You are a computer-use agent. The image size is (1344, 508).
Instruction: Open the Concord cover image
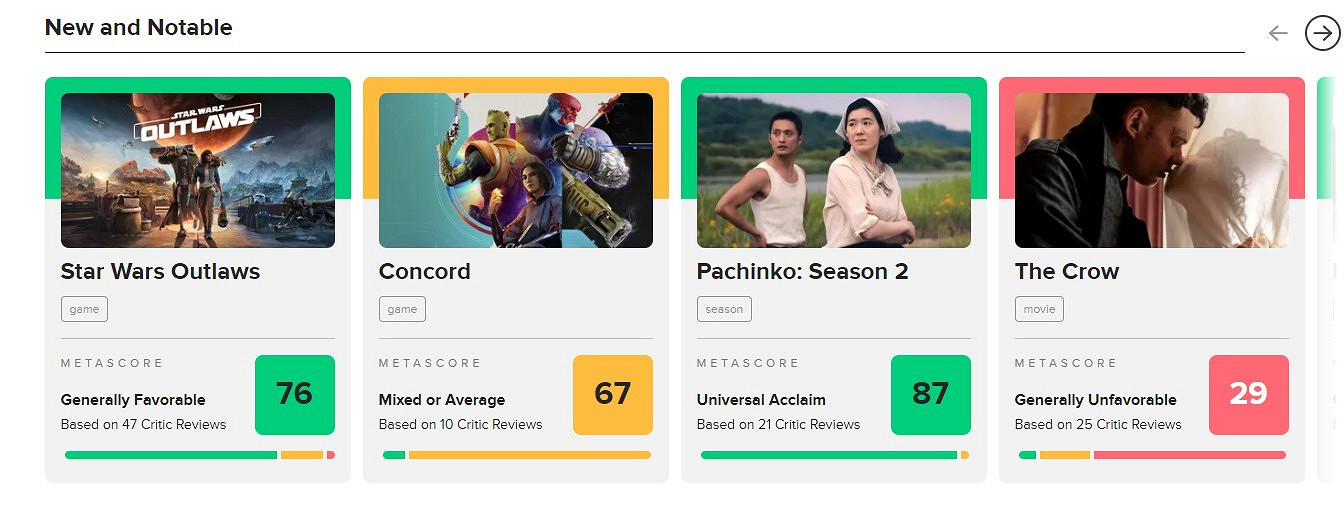(516, 170)
